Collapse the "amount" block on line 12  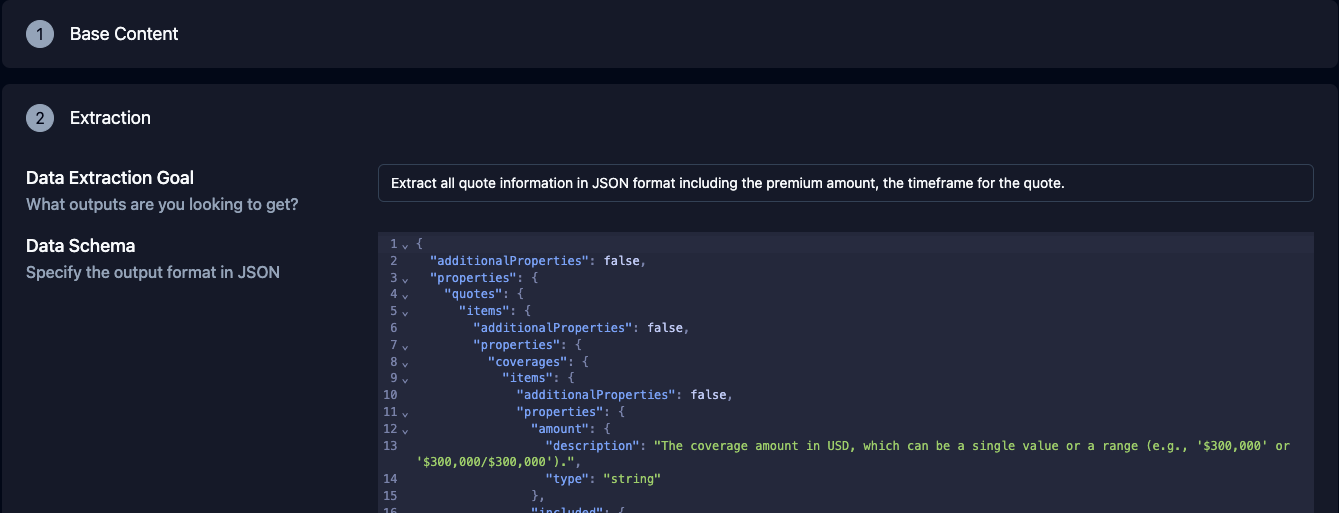coord(405,430)
